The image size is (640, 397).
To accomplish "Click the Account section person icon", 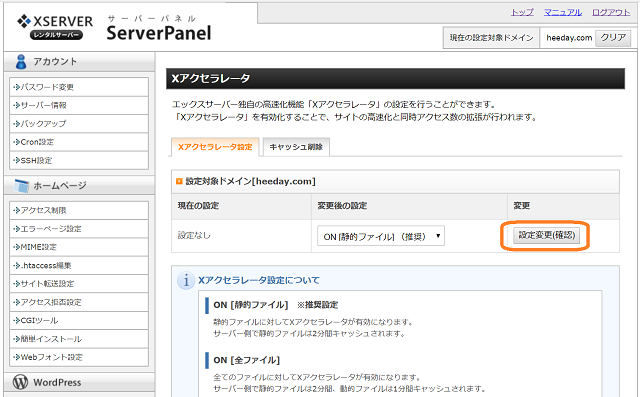I will tap(21, 62).
